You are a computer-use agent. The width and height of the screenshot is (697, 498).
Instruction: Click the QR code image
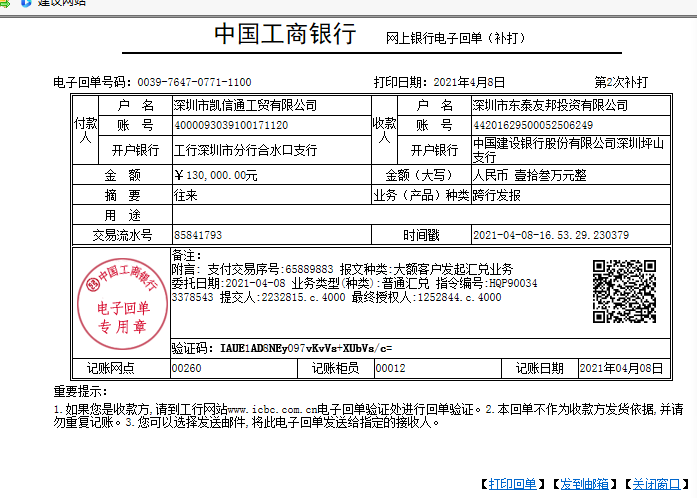click(x=624, y=291)
